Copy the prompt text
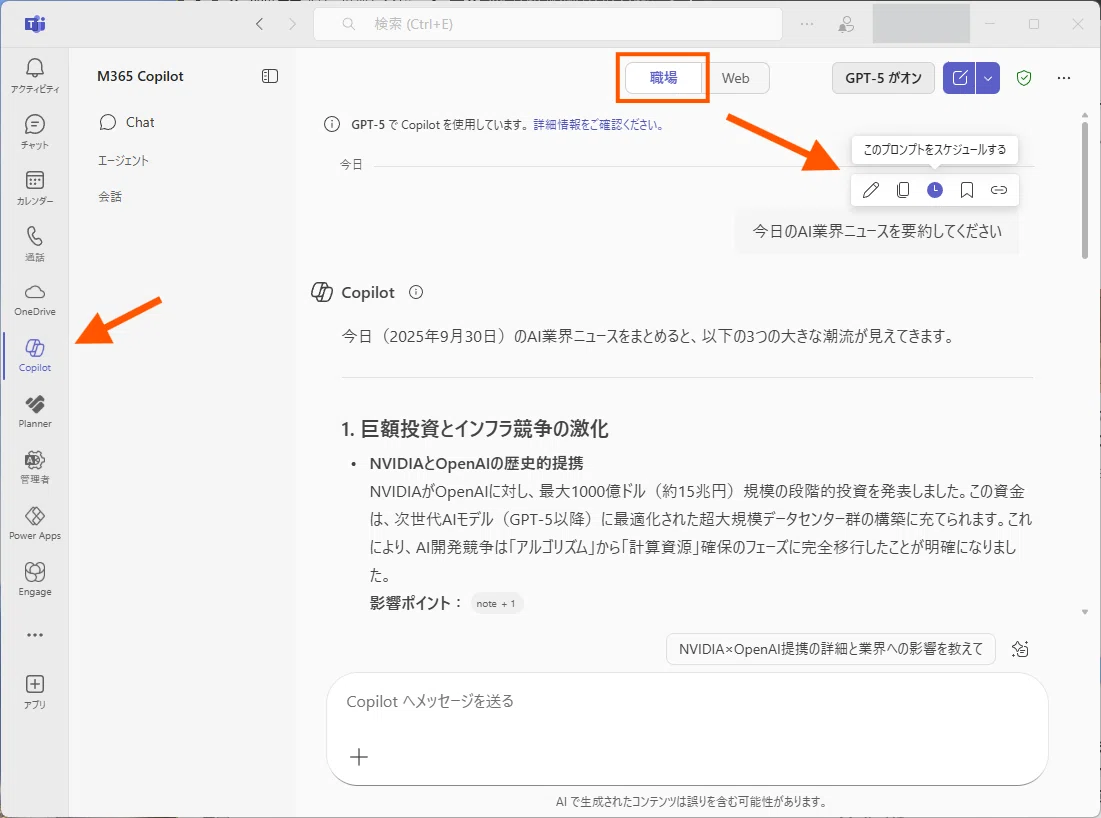The width and height of the screenshot is (1101, 818). click(x=903, y=190)
